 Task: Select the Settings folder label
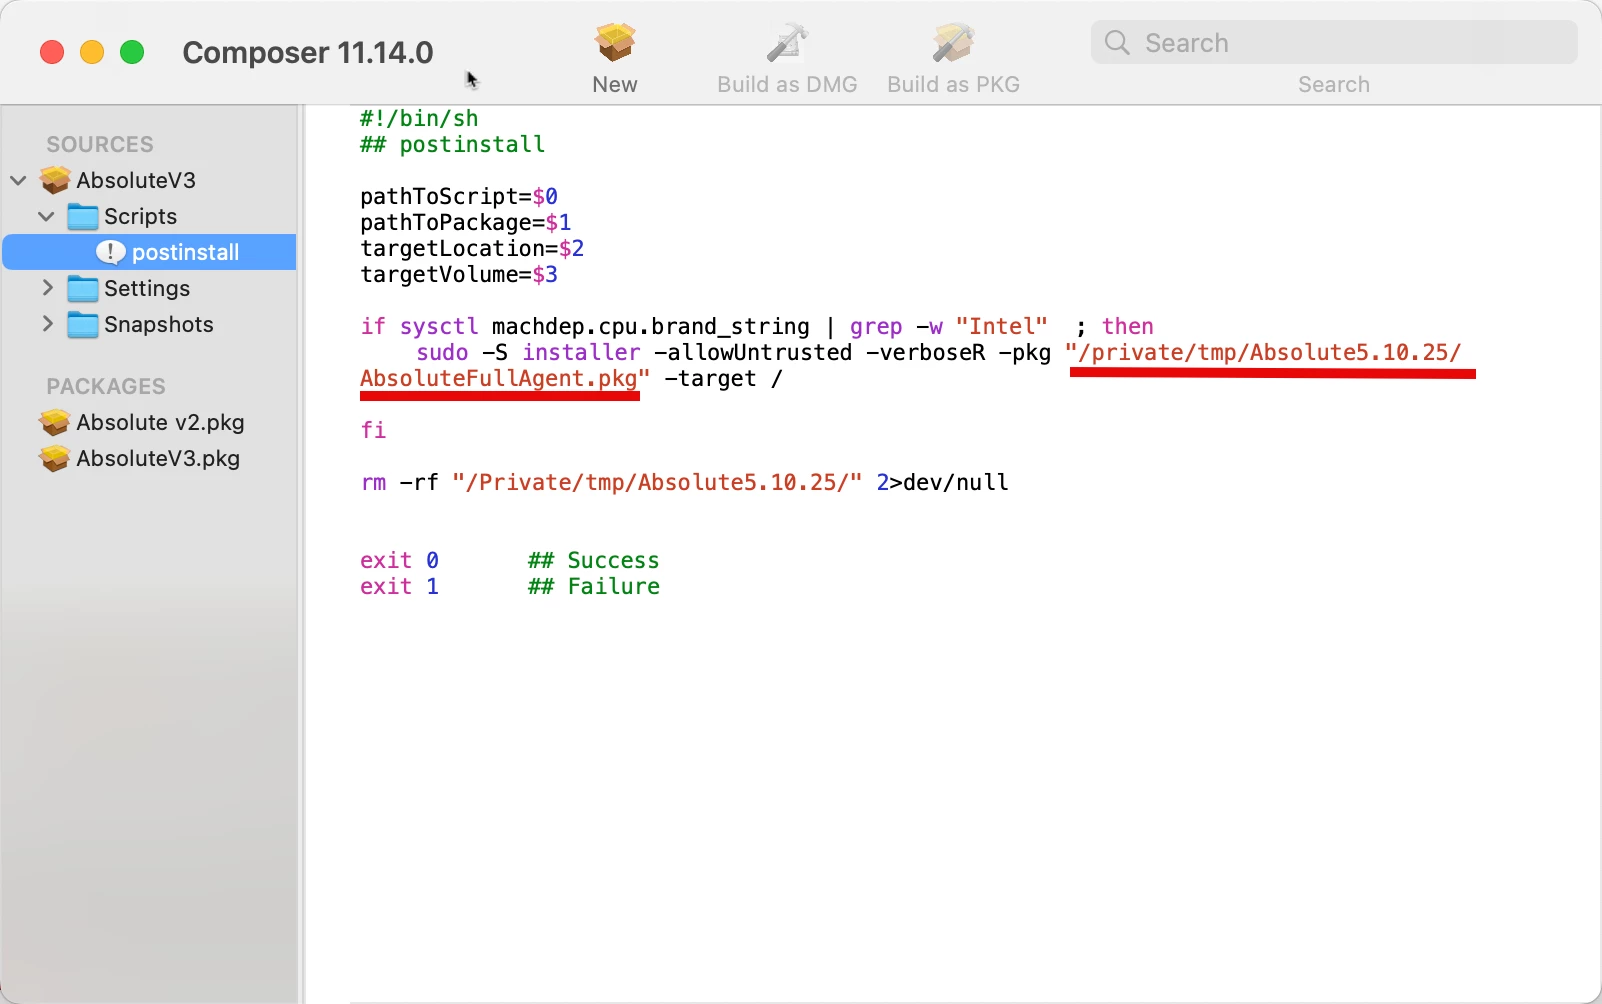tap(147, 288)
